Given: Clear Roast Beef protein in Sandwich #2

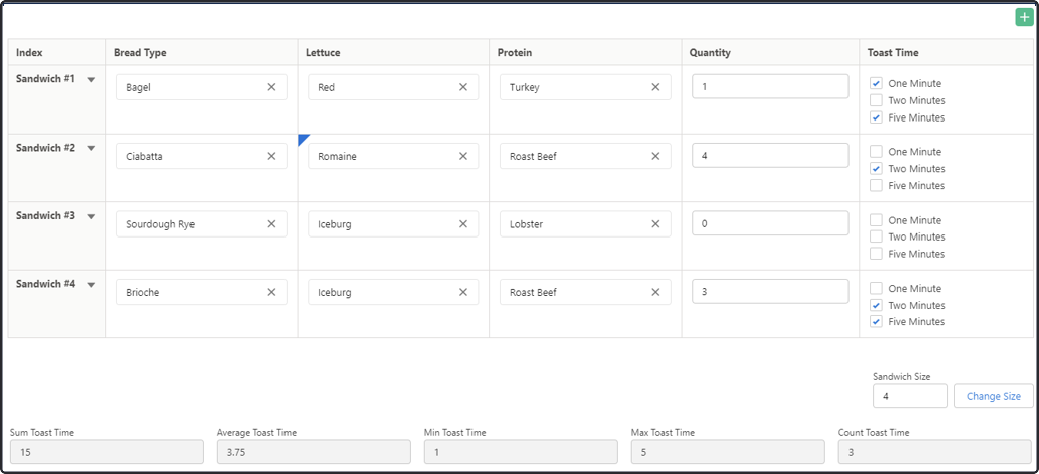Looking at the screenshot, I should point(655,156).
